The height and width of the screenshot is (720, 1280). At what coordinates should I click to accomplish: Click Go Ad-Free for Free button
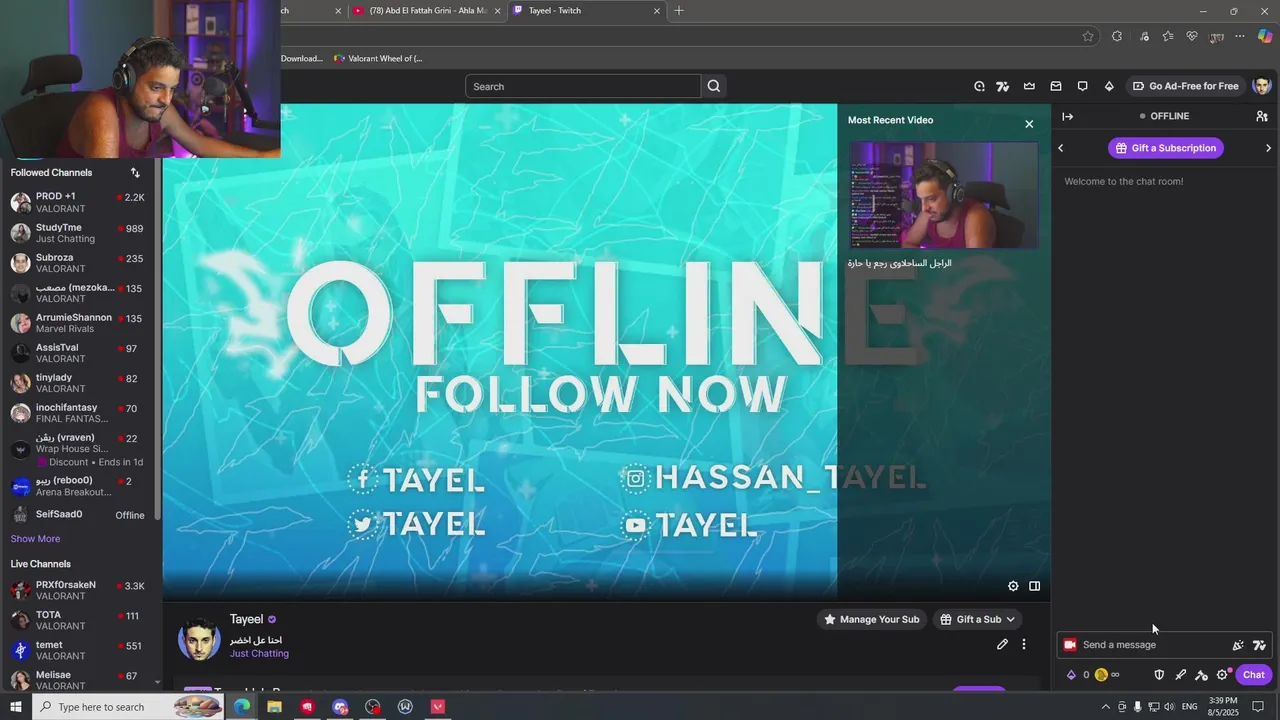coord(1185,86)
